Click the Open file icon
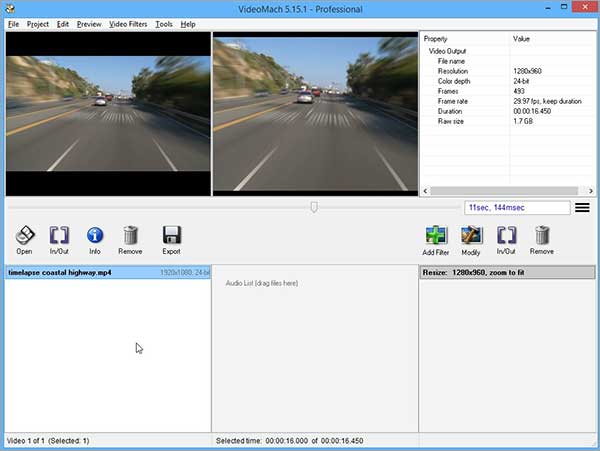Image resolution: width=600 pixels, height=451 pixels. pyautogui.click(x=24, y=236)
